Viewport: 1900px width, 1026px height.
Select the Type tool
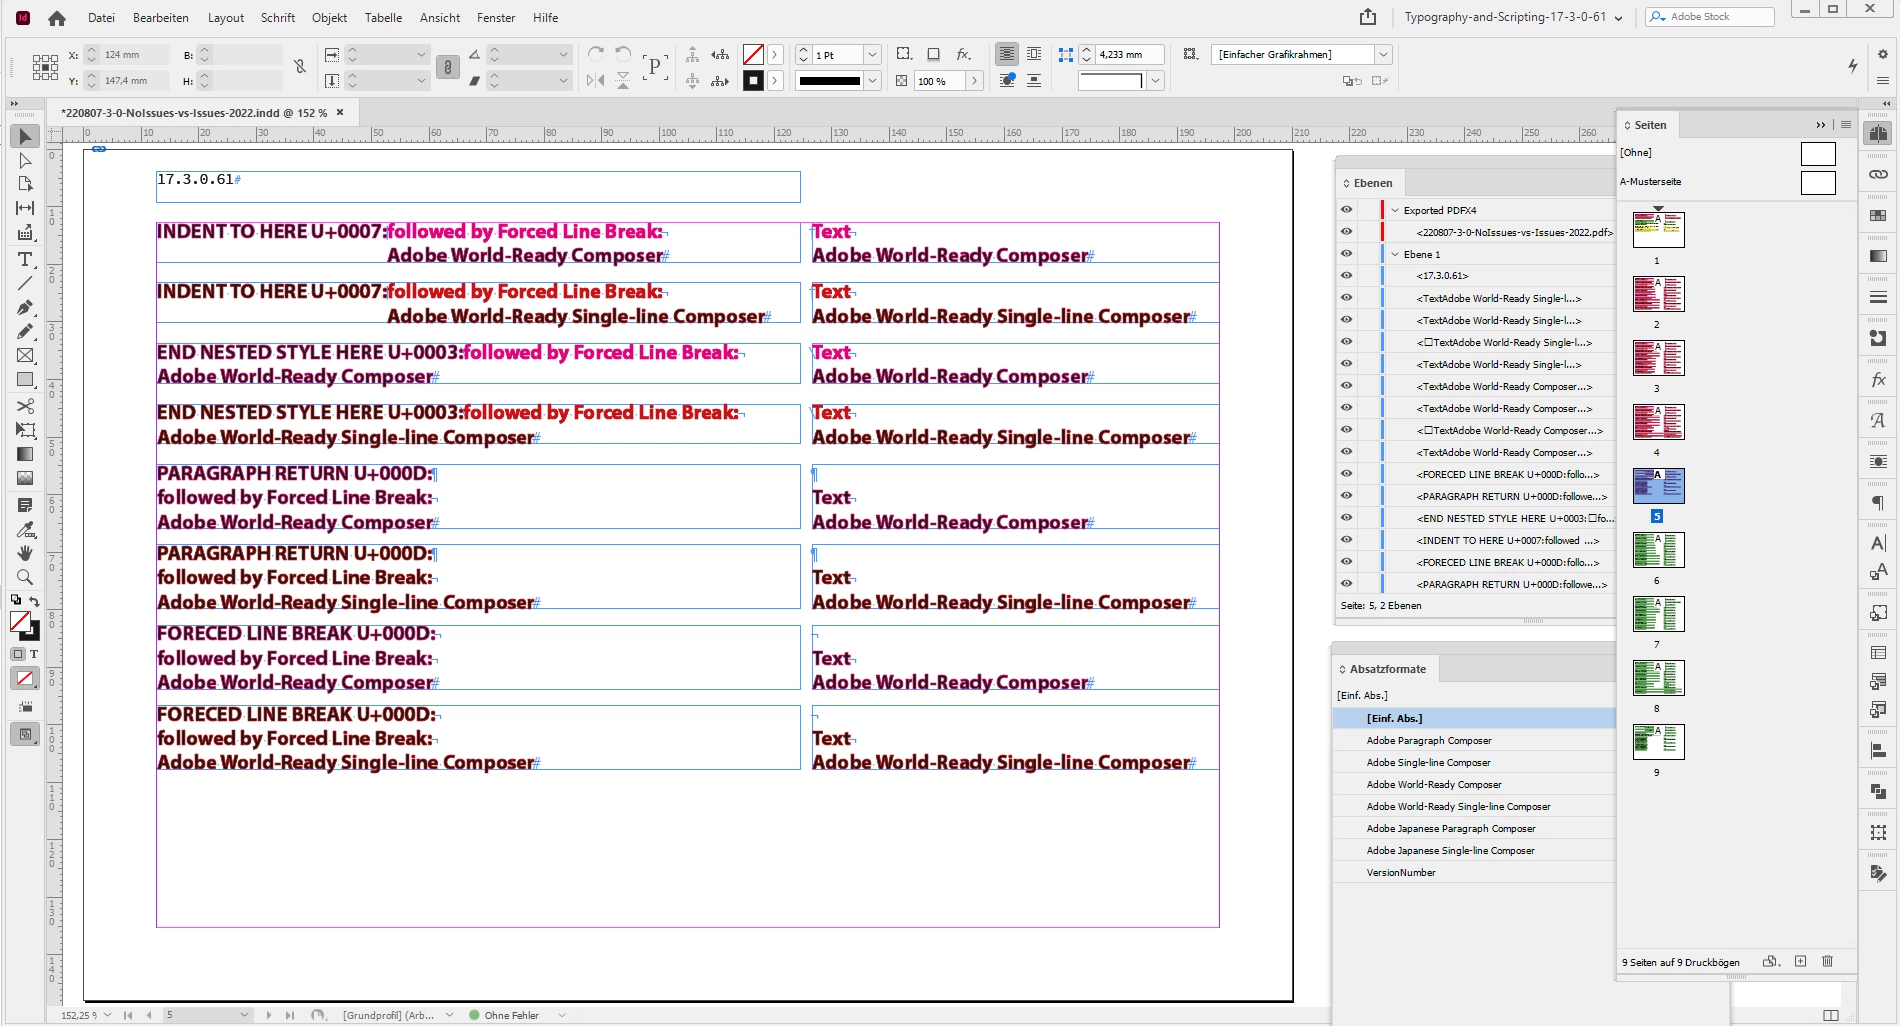[25, 259]
